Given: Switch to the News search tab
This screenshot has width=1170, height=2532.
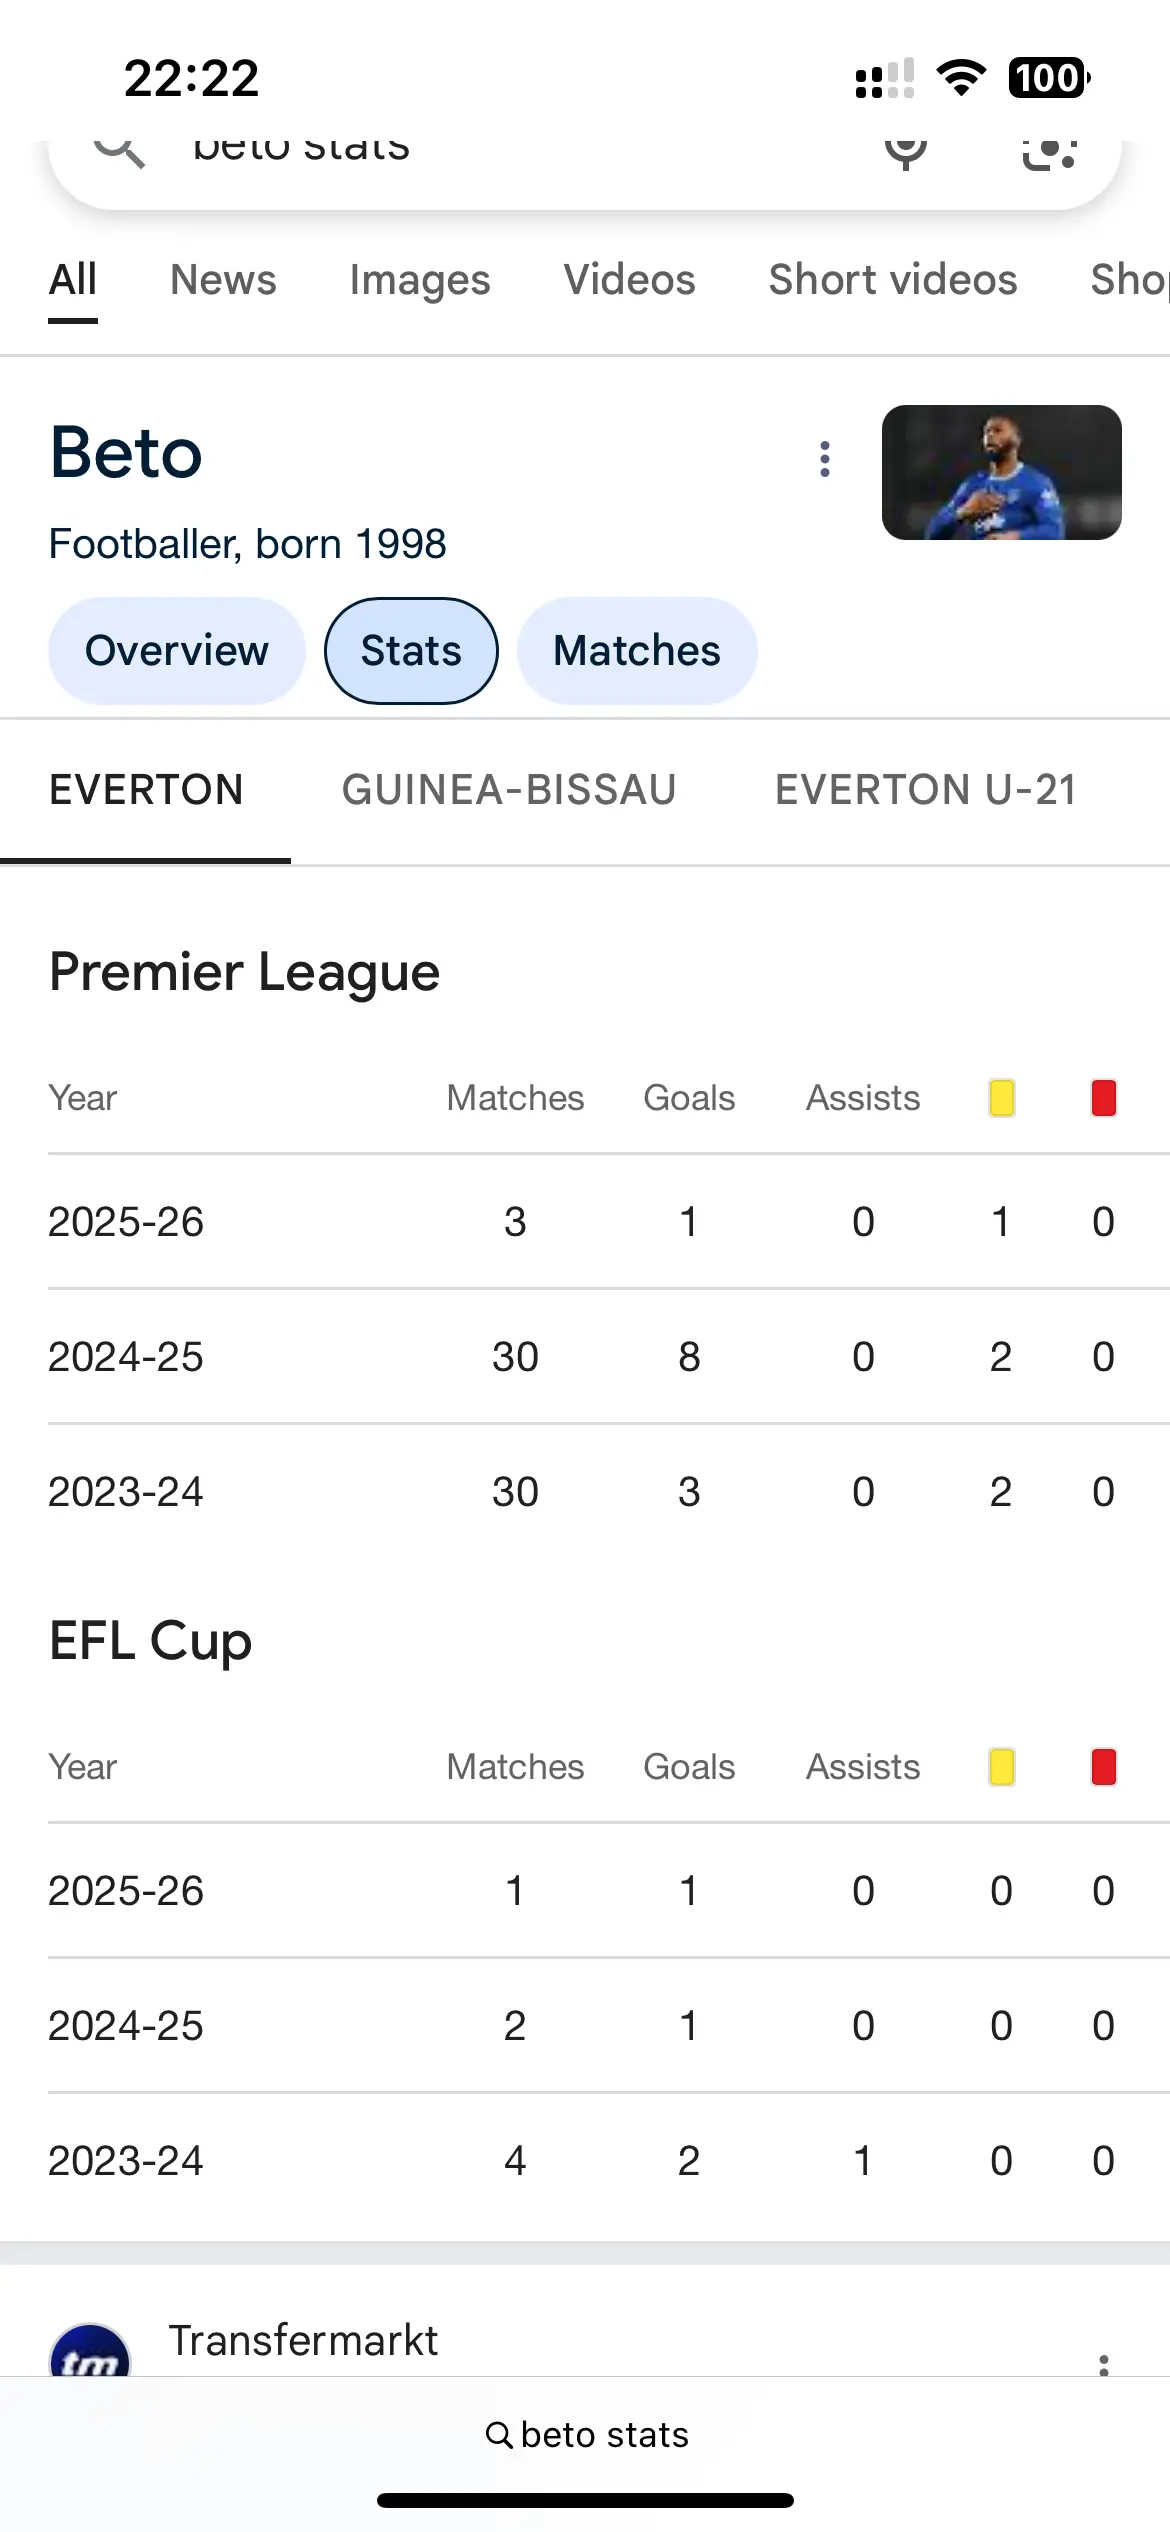Looking at the screenshot, I should [x=223, y=280].
